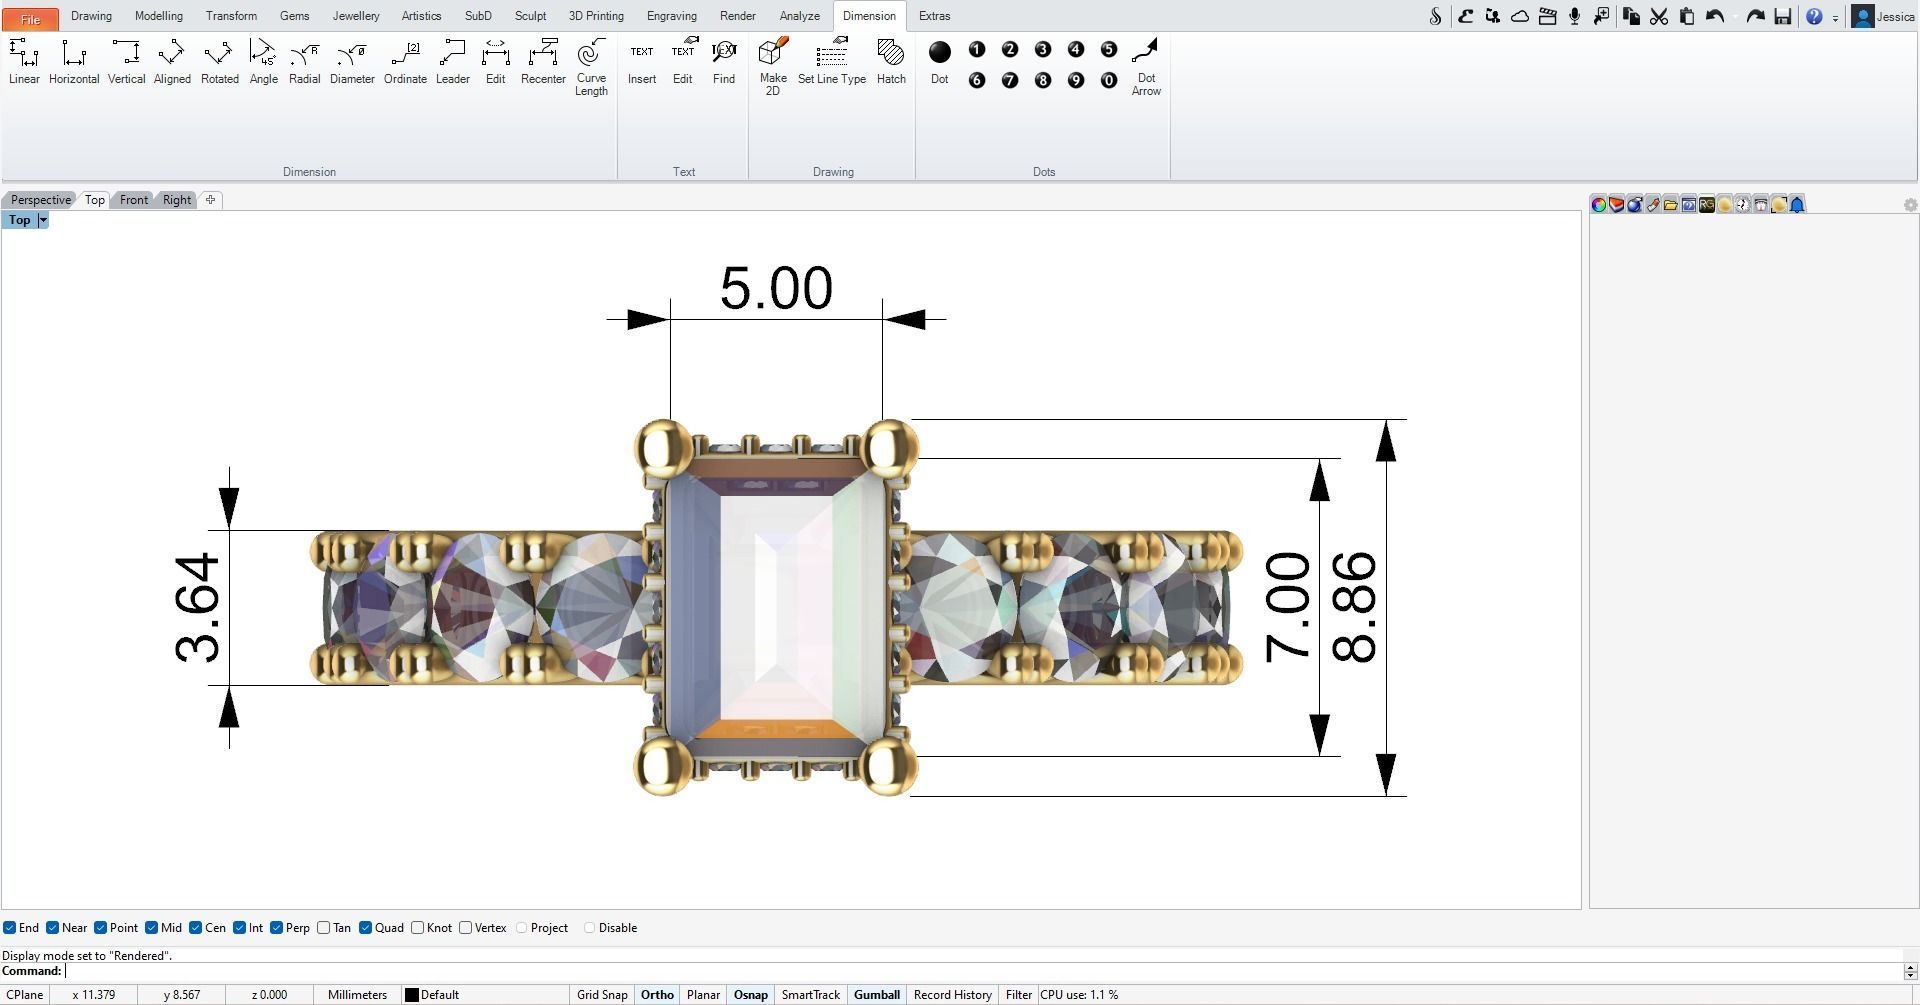Enable the Knot osnap checkbox

pyautogui.click(x=417, y=928)
